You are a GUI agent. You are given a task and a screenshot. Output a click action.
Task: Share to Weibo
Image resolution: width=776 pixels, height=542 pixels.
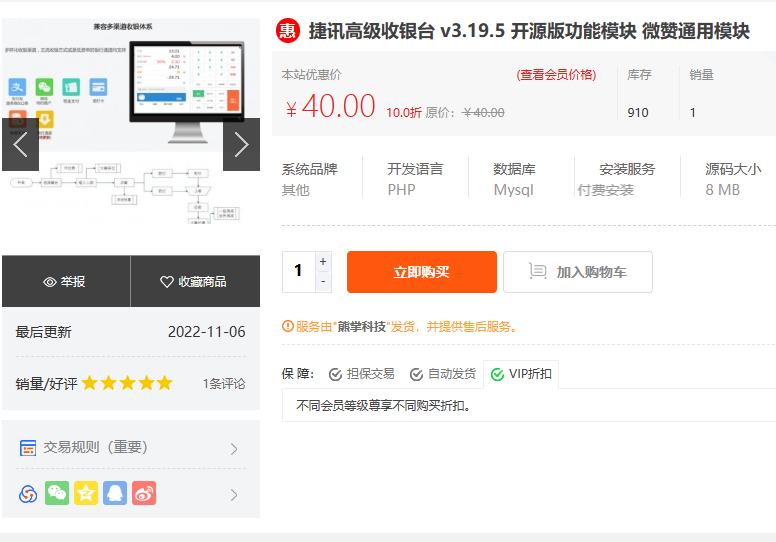coord(144,493)
